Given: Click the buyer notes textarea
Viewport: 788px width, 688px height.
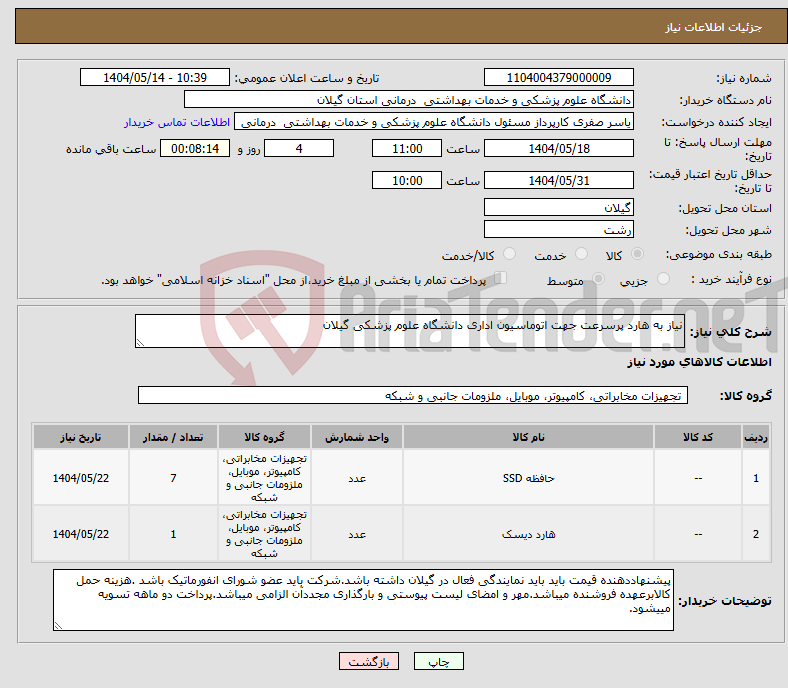Looking at the screenshot, I should tap(363, 600).
